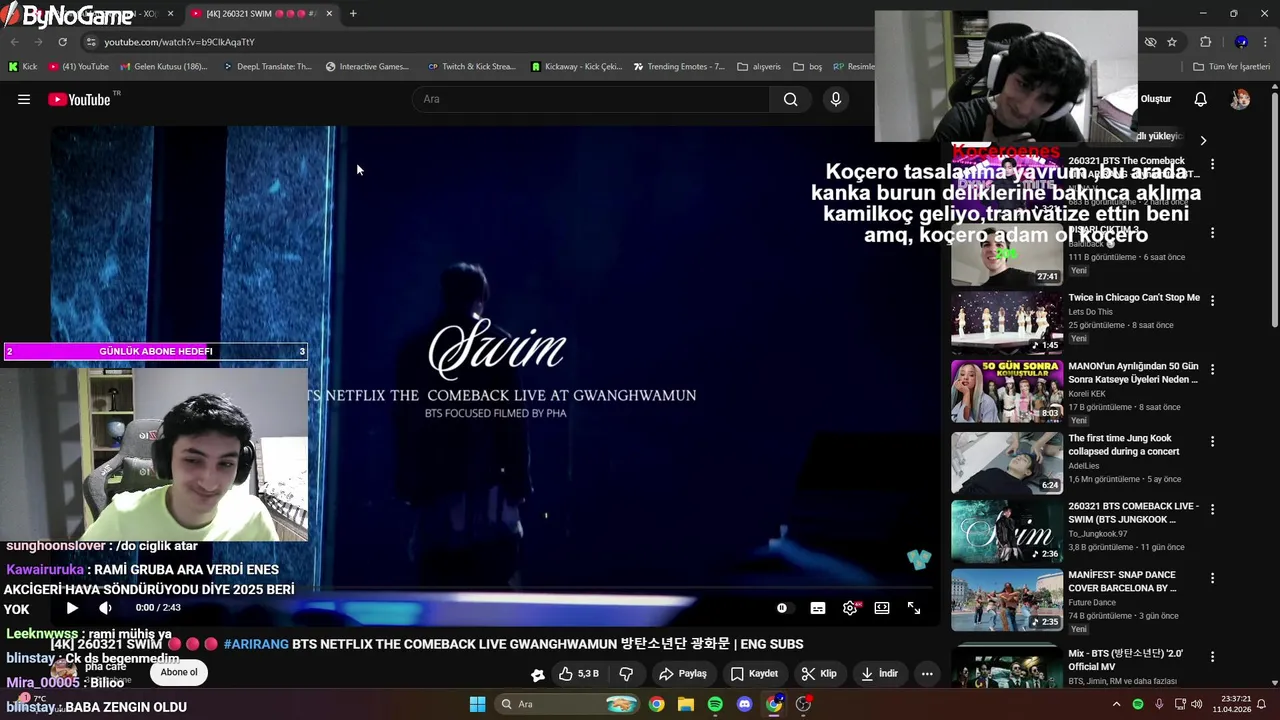
Task: Open a new browser tab
Action: pyautogui.click(x=353, y=14)
